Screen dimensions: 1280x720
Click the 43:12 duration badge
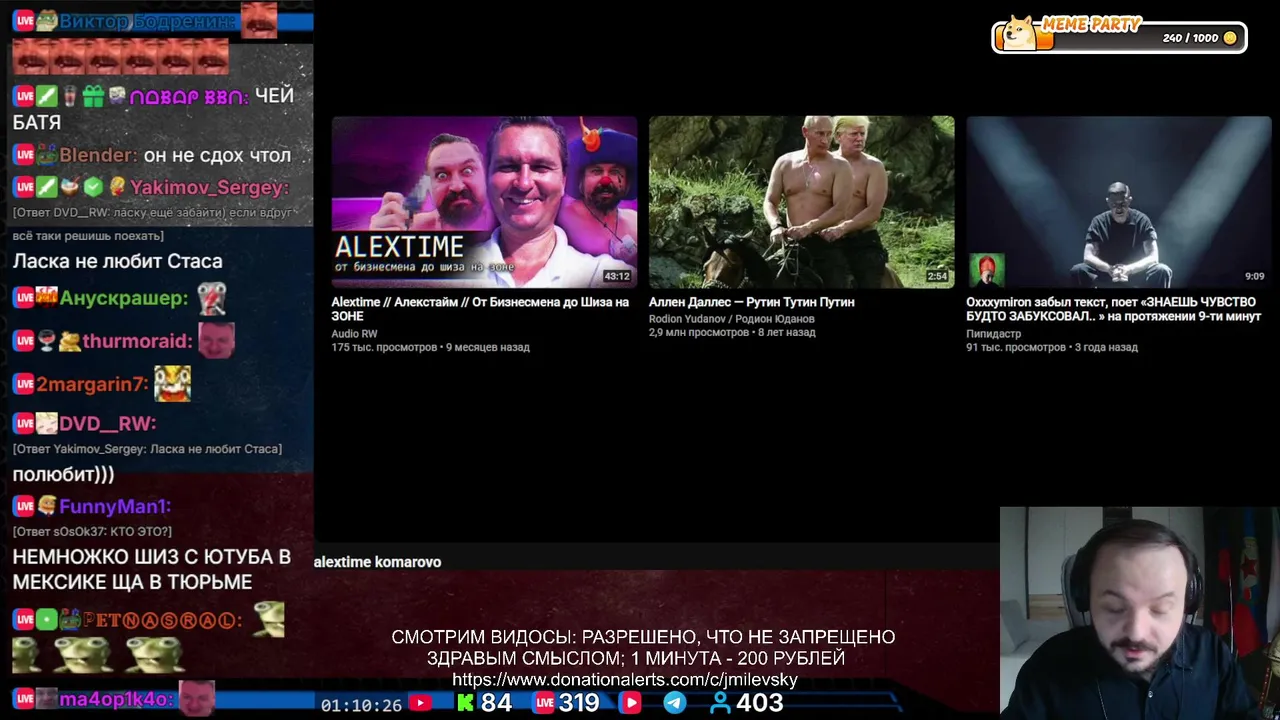617,276
